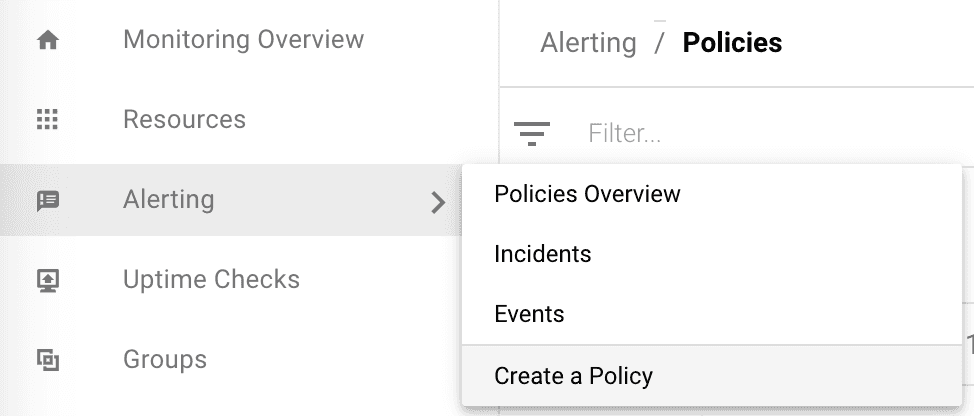This screenshot has width=974, height=416.
Task: Open the Monitoring Overview page label
Action: 243,40
